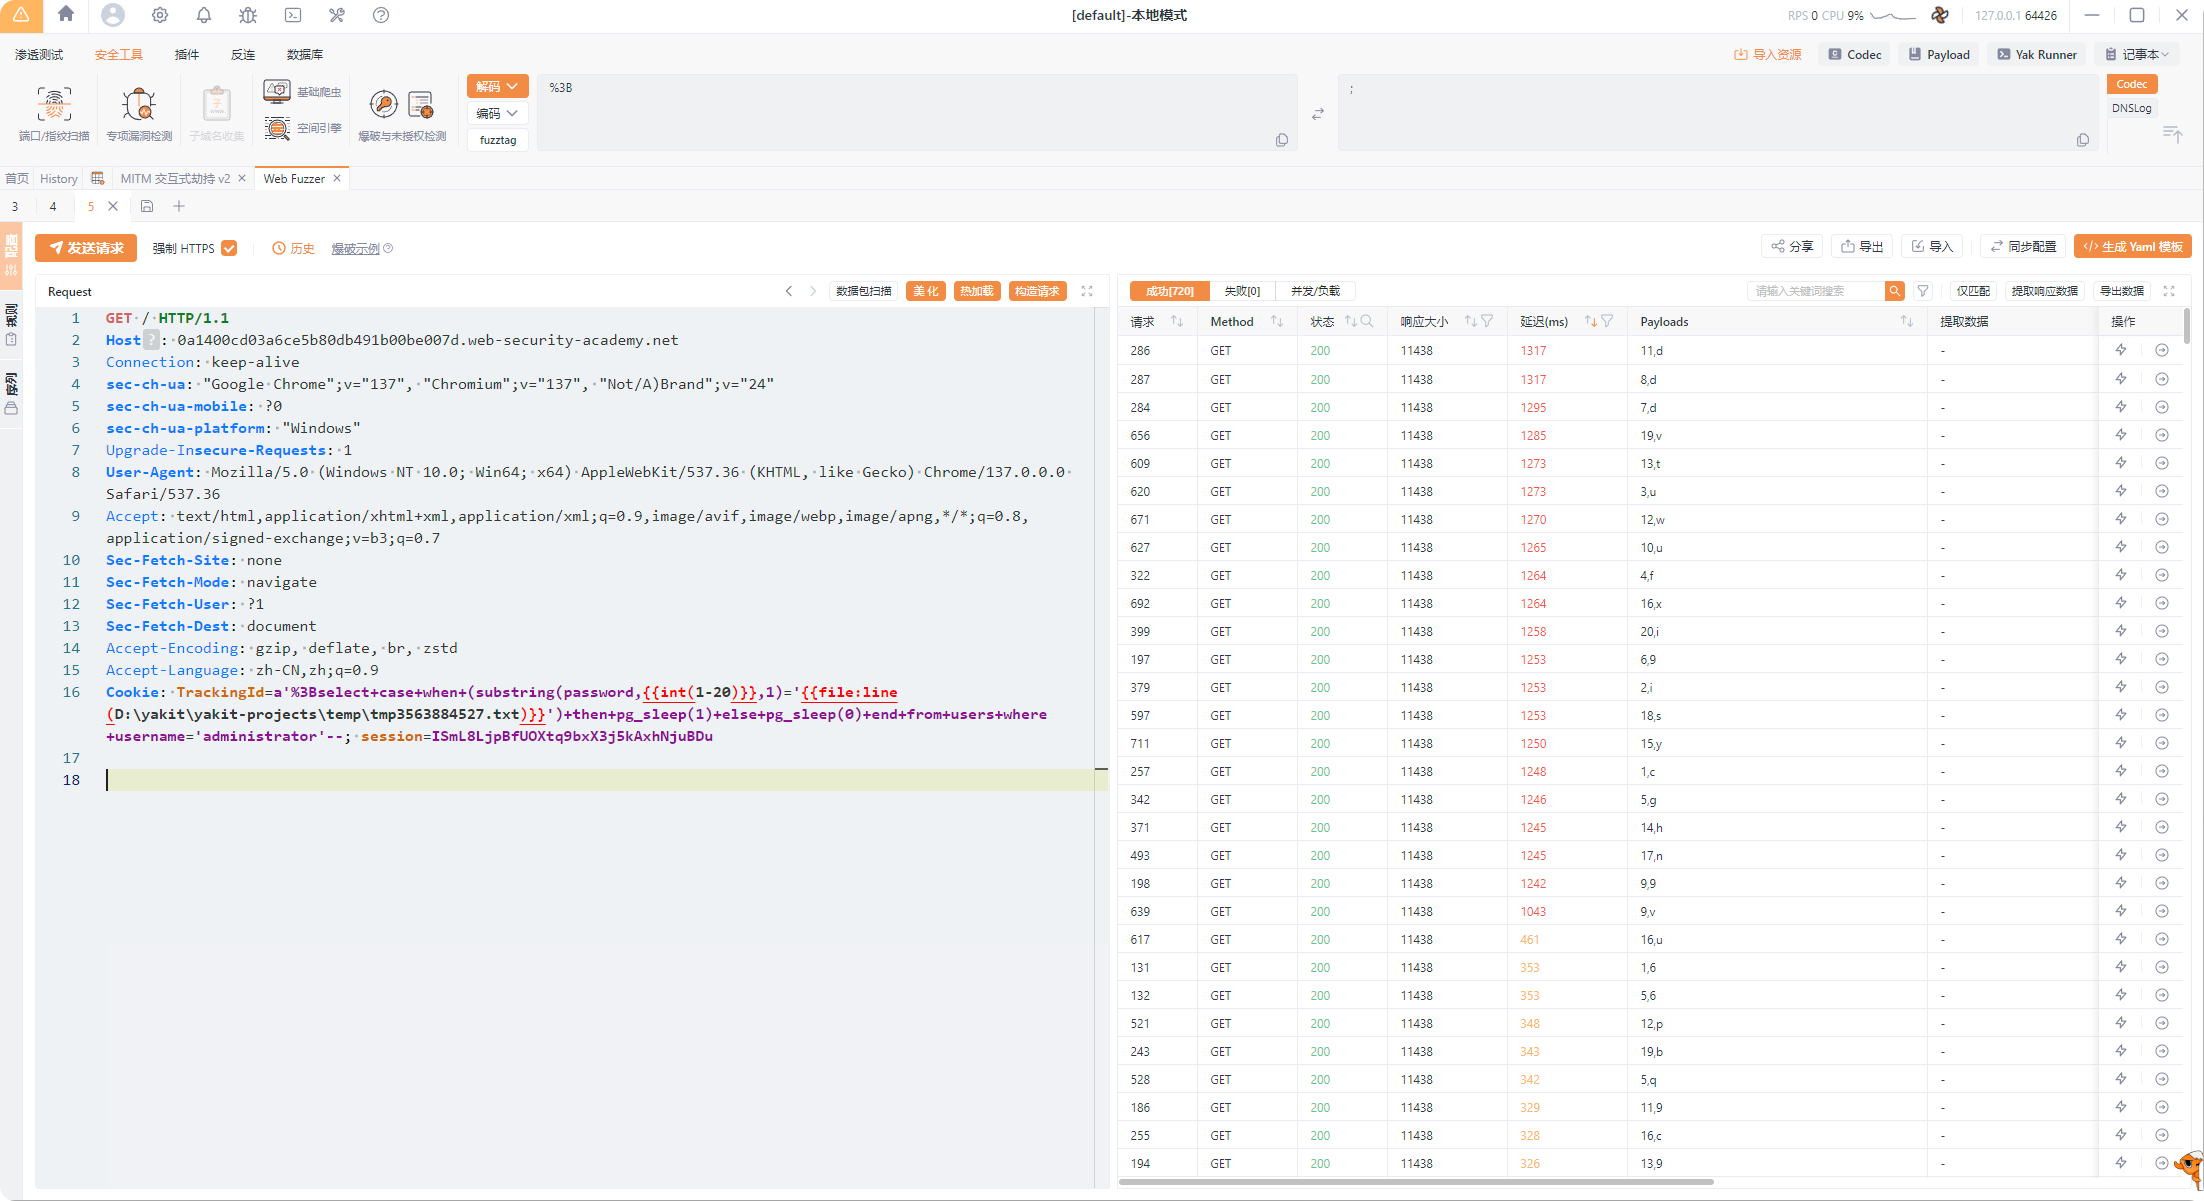Open the 记事本 notepad dropdown
Screen dimensions: 2204x1201
(2138, 54)
